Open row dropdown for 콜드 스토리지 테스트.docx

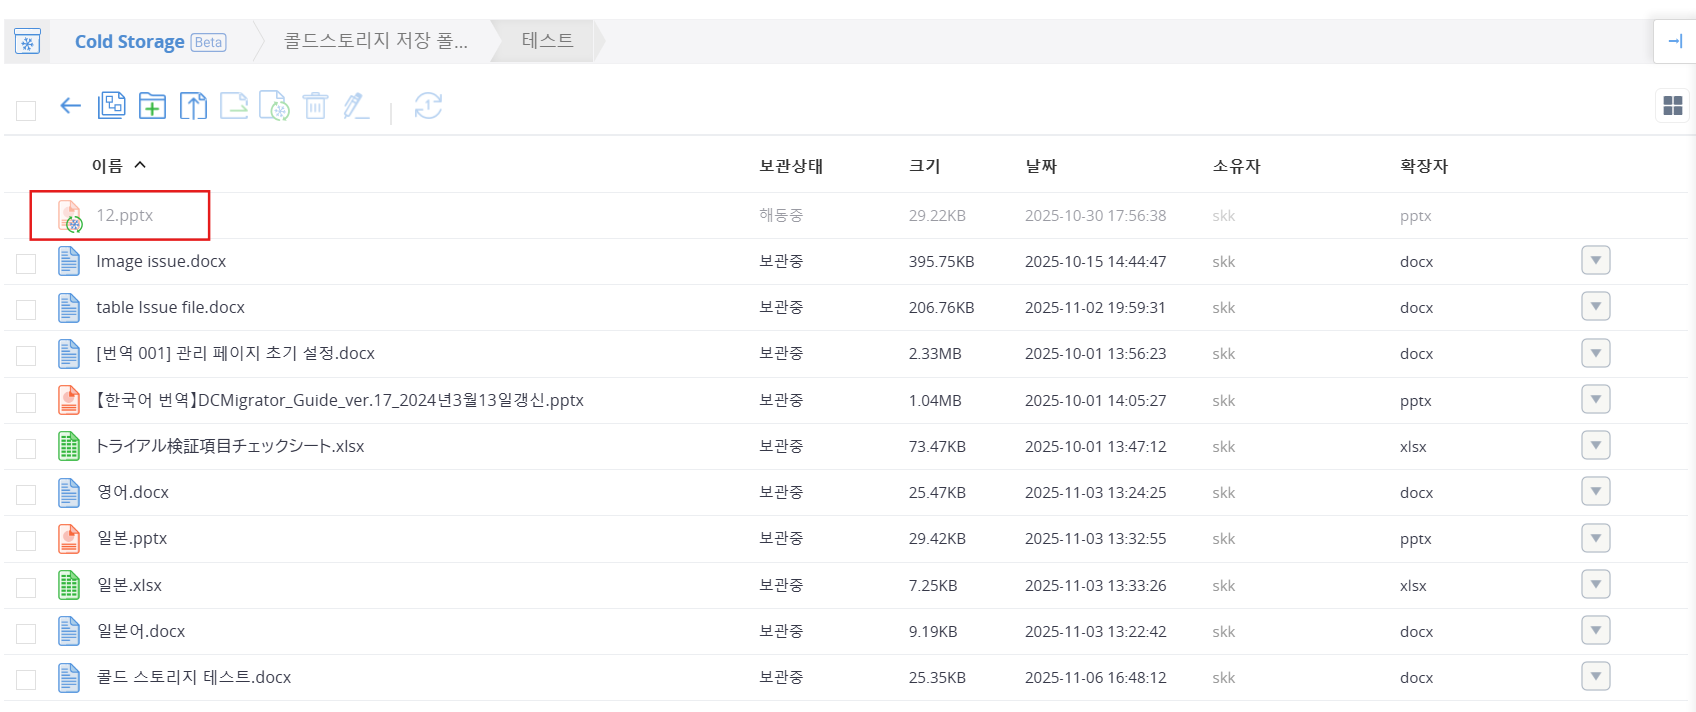click(1595, 677)
